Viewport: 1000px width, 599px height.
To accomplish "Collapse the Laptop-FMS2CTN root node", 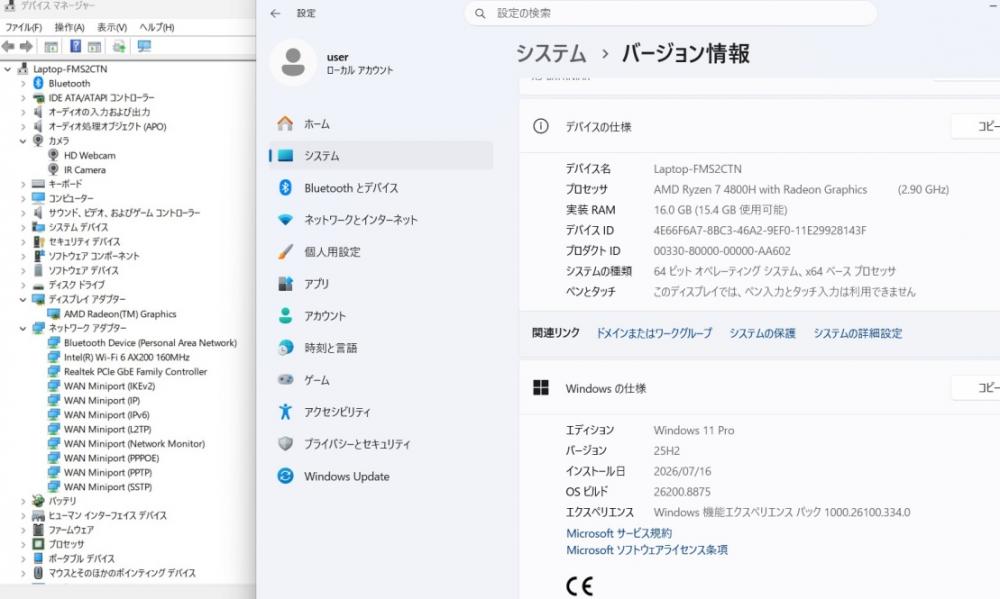I will tap(8, 69).
